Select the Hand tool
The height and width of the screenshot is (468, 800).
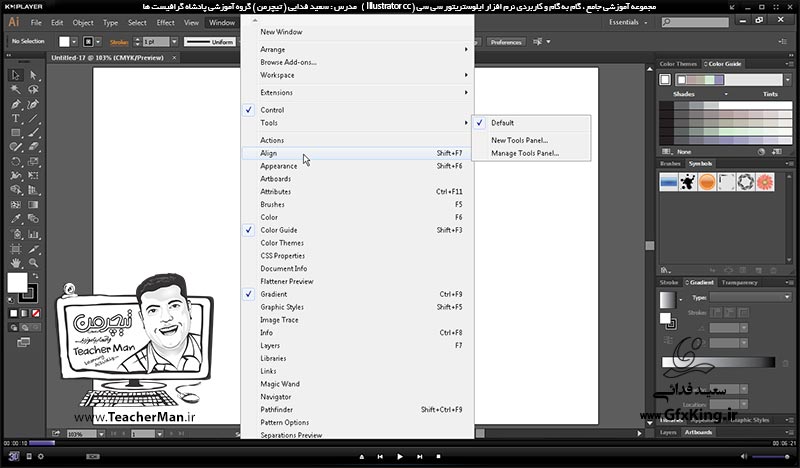16,263
